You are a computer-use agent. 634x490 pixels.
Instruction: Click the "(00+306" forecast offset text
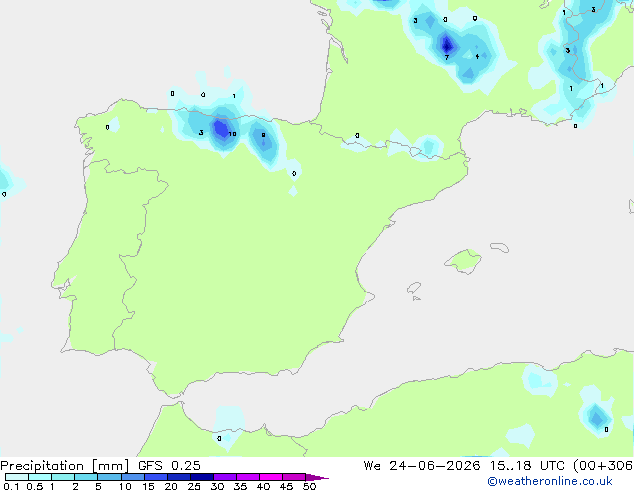pyautogui.click(x=603, y=466)
